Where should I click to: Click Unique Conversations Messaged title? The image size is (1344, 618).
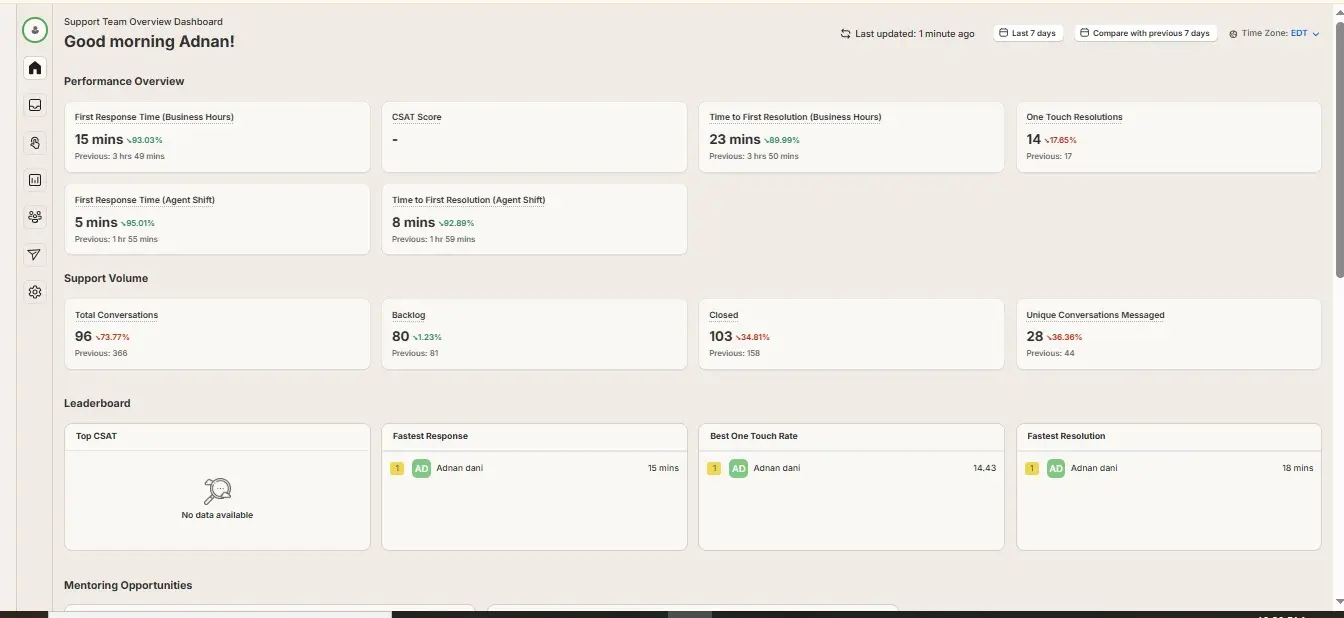[1095, 315]
